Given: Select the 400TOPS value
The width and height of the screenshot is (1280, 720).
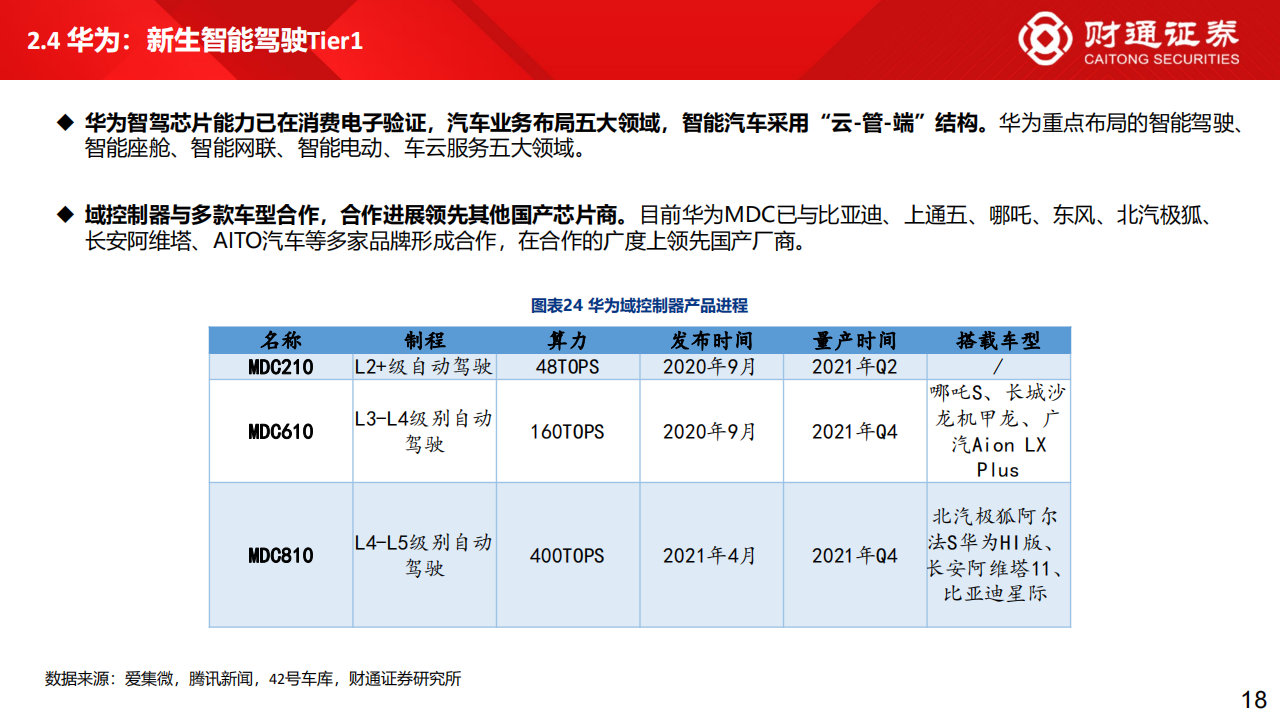Looking at the screenshot, I should 567,555.
